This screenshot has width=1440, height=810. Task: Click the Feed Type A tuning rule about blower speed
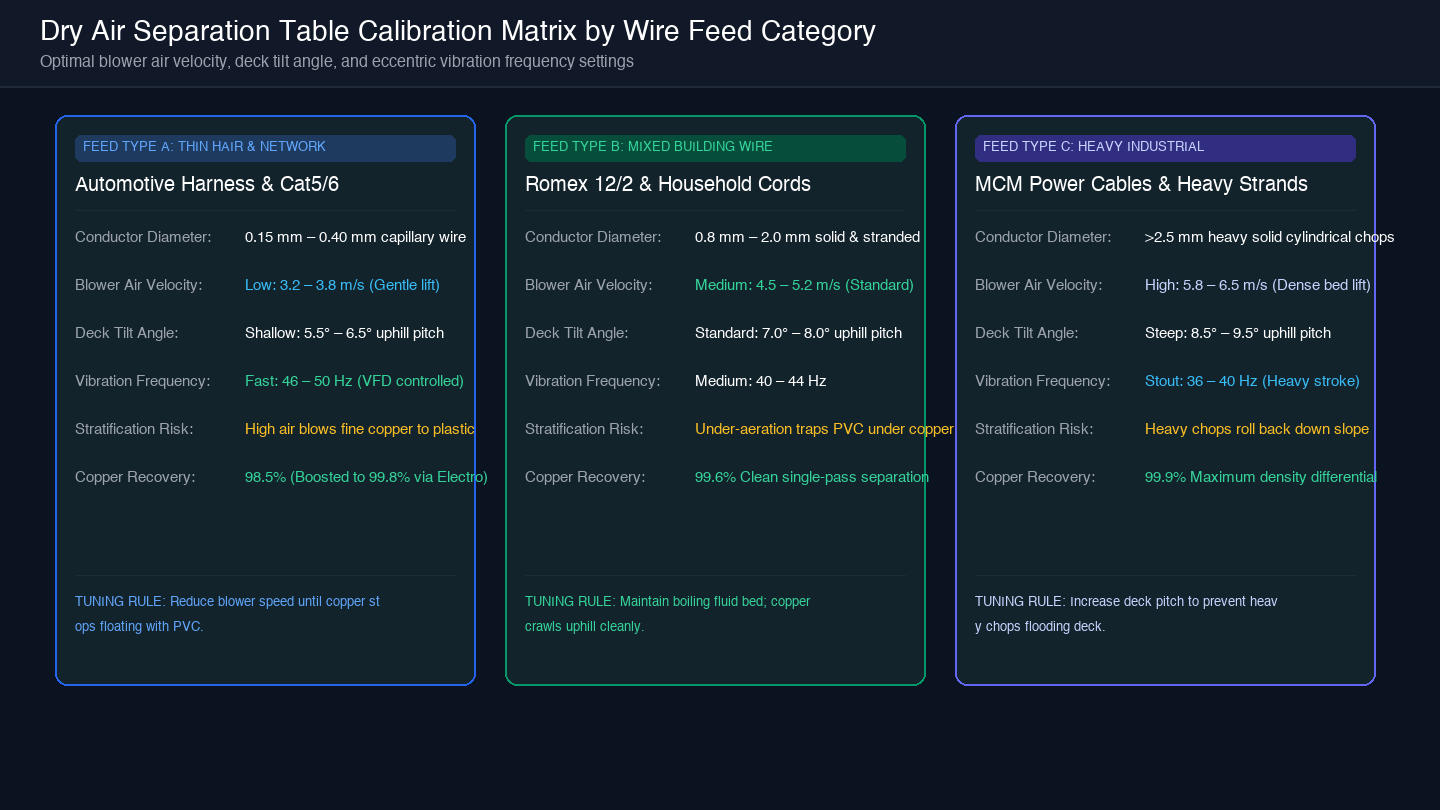coord(227,614)
